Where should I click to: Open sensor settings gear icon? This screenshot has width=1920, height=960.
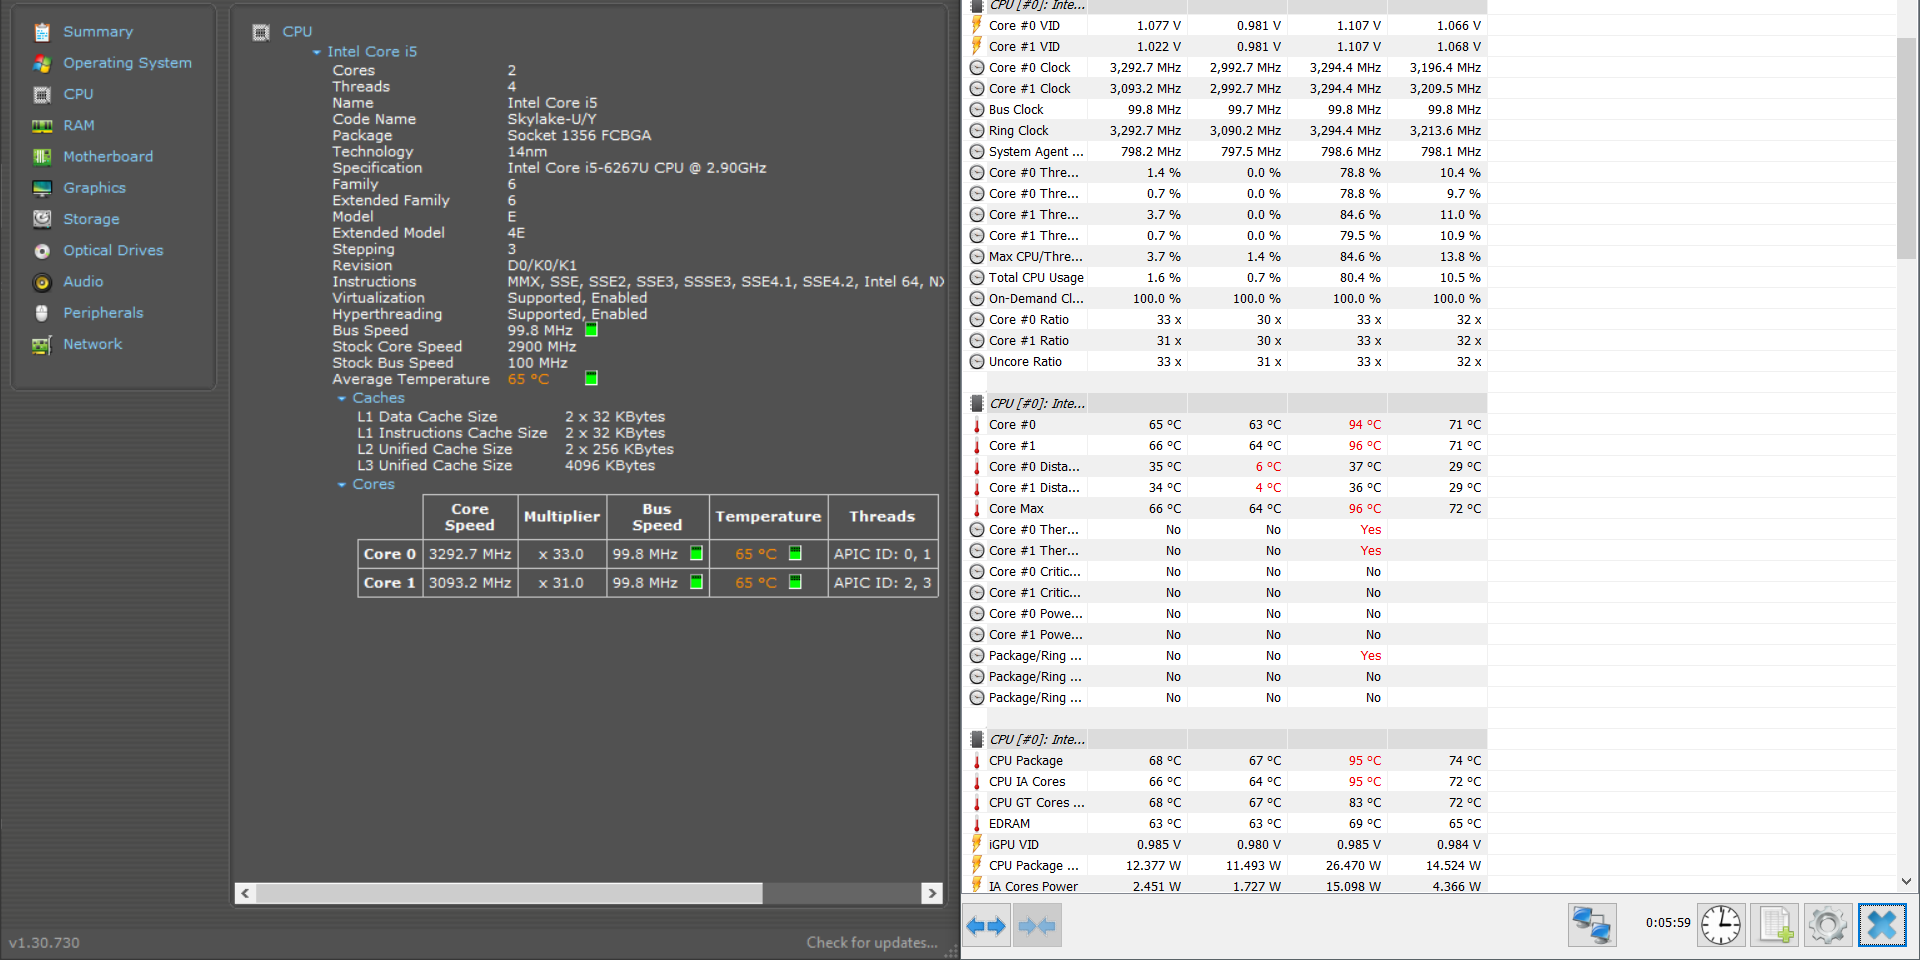point(1828,924)
